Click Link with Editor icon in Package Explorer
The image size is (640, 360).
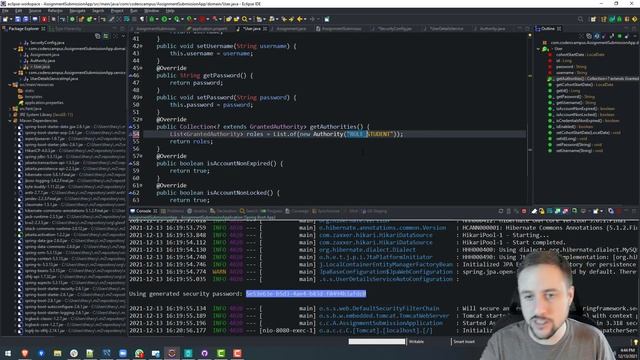(106, 36)
